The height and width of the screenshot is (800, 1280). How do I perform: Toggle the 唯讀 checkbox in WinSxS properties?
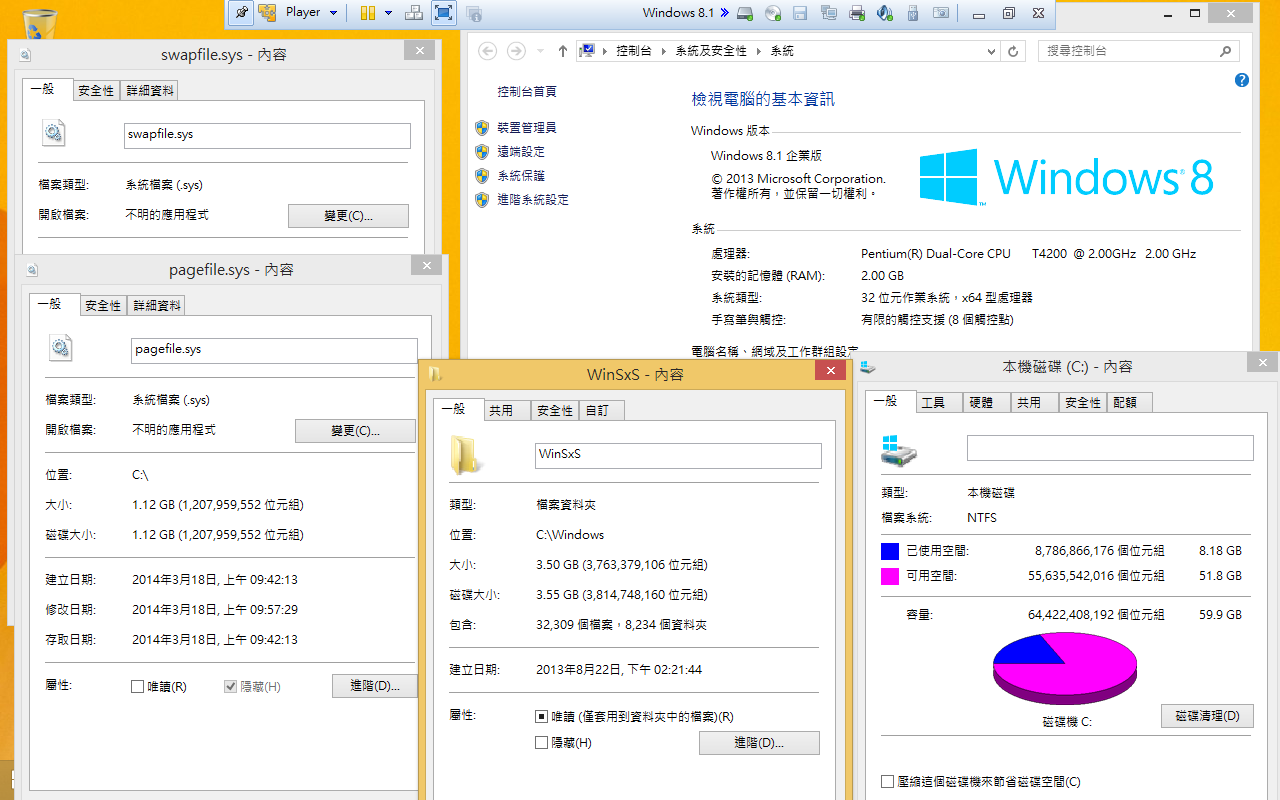pyautogui.click(x=542, y=717)
